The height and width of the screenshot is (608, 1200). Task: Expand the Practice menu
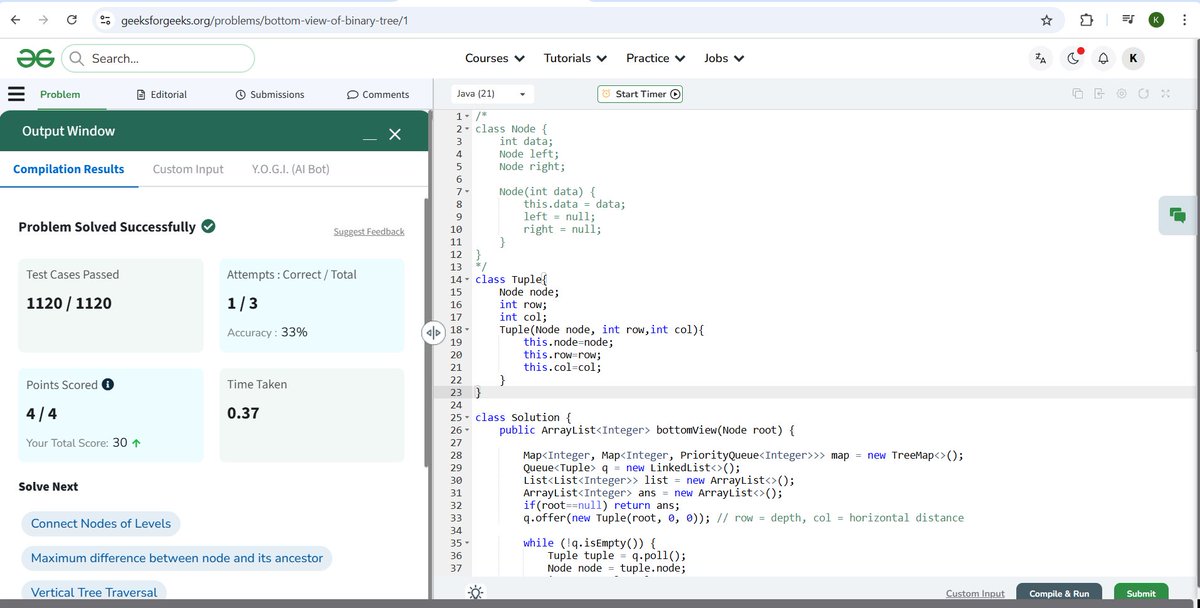[655, 58]
